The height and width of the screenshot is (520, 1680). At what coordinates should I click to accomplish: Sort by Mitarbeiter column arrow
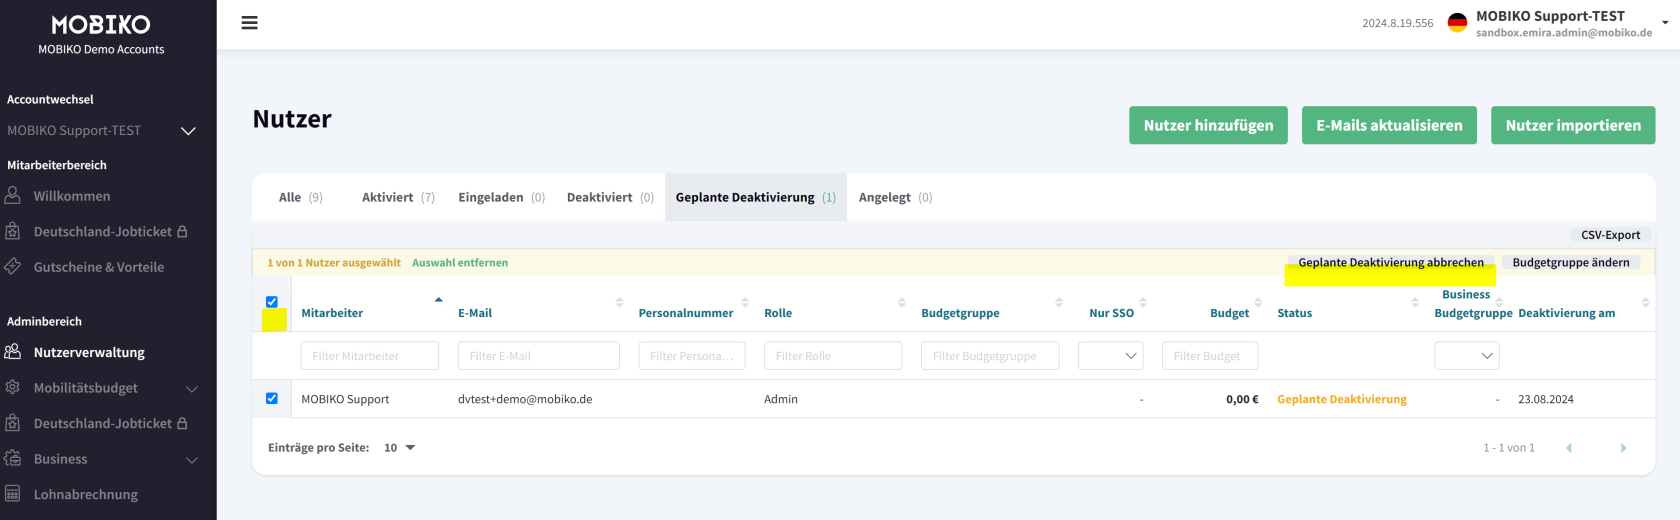[438, 300]
